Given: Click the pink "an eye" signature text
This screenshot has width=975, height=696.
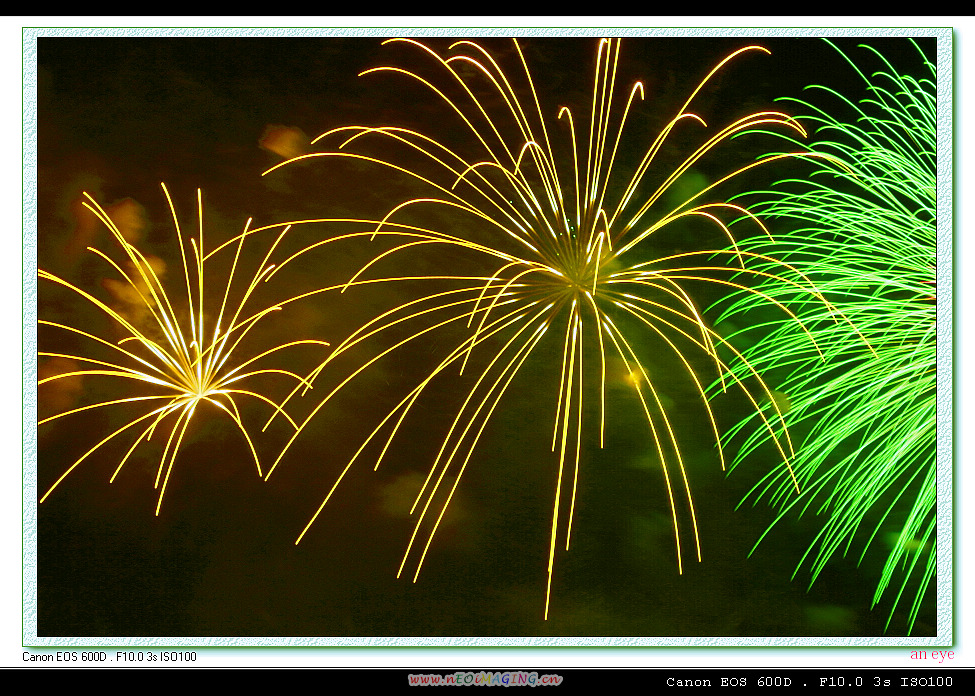Looking at the screenshot, I should coord(931,654).
